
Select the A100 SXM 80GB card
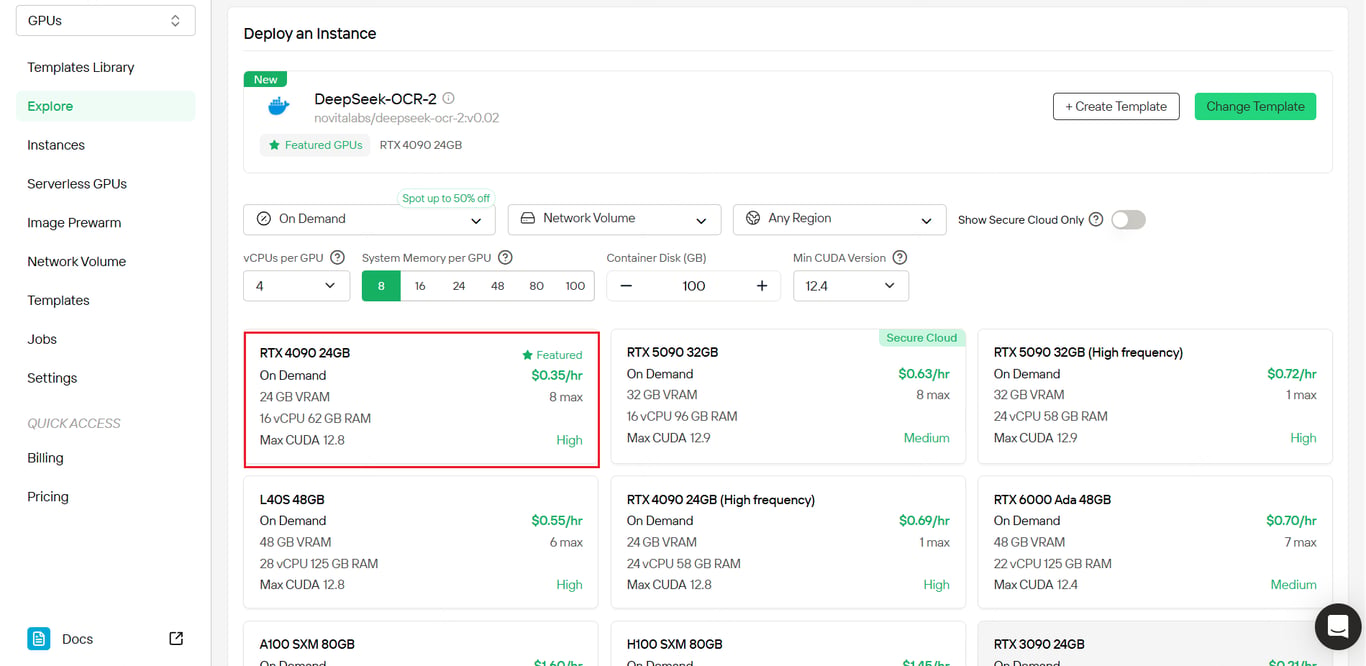click(x=421, y=644)
